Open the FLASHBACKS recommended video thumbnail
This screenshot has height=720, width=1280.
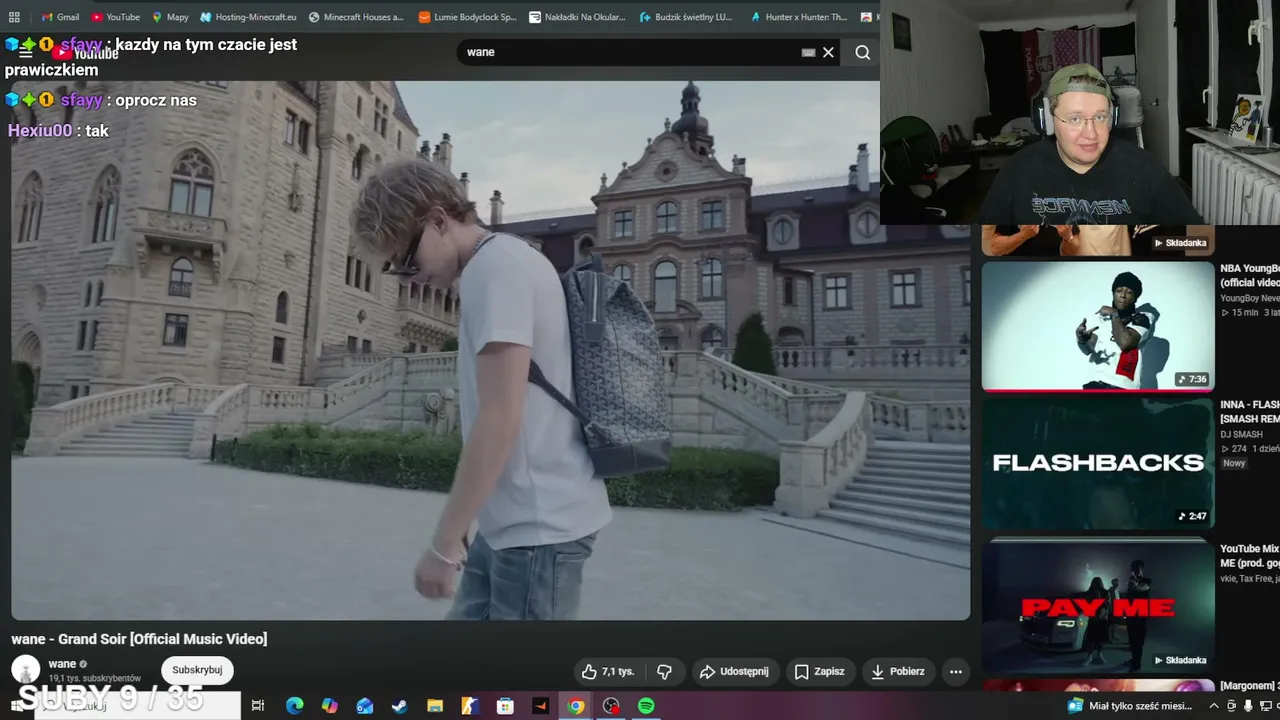pos(1098,464)
